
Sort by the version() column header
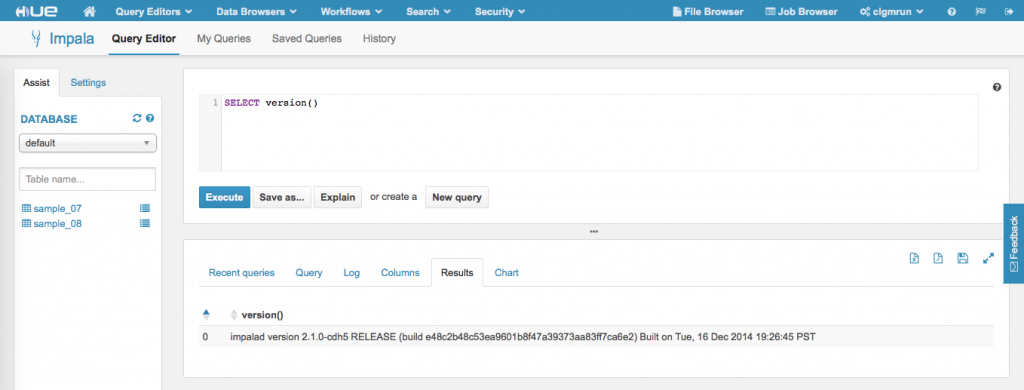click(x=257, y=315)
